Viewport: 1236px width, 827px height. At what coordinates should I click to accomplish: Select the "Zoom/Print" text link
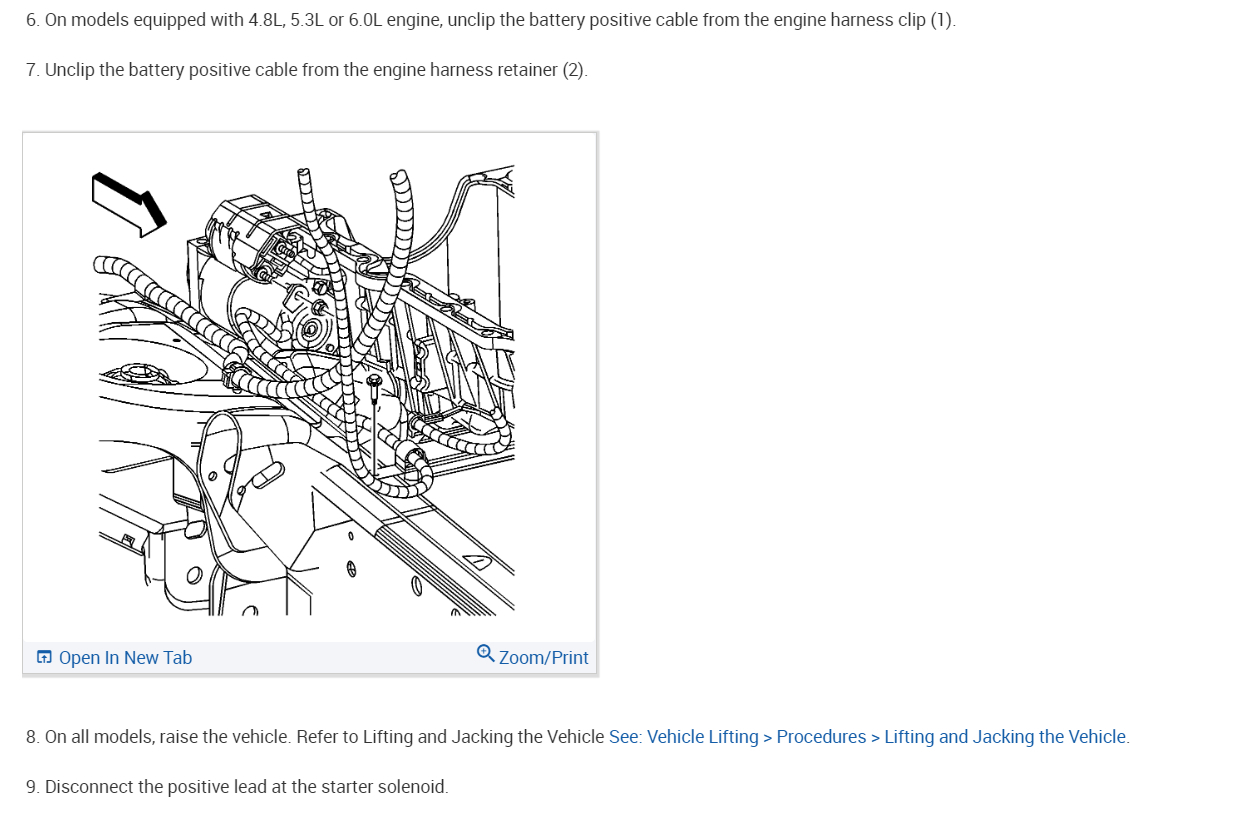543,657
